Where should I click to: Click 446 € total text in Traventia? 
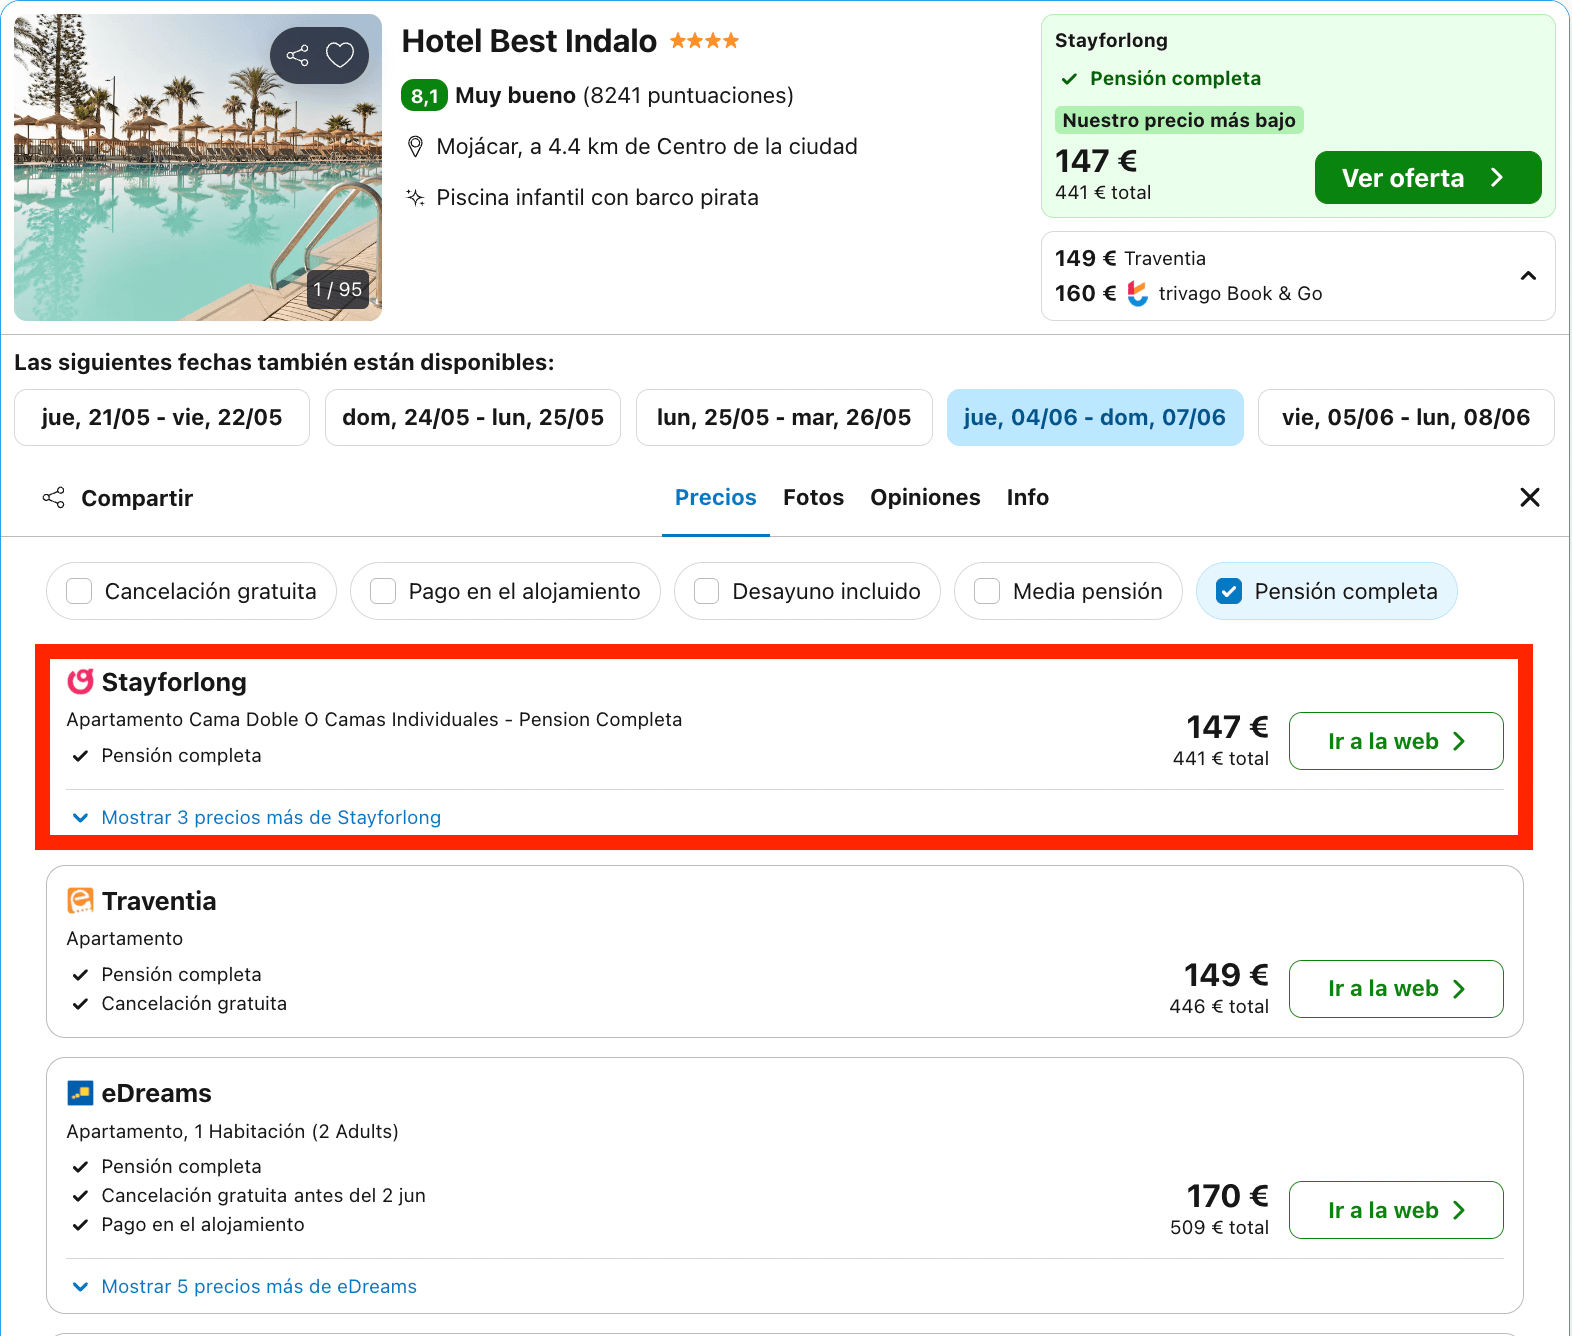pos(1219,1006)
